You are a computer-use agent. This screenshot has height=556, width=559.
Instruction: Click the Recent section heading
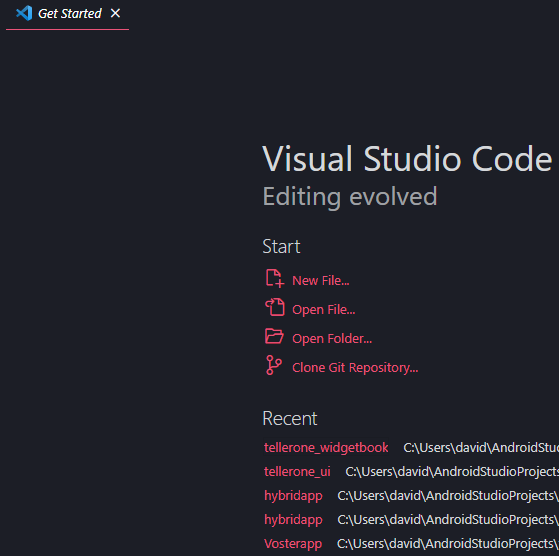(x=289, y=418)
